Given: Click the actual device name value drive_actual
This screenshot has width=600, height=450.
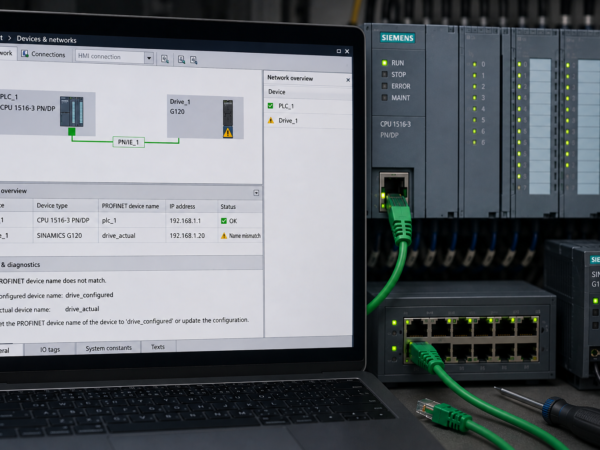Looking at the screenshot, I should click(82, 309).
